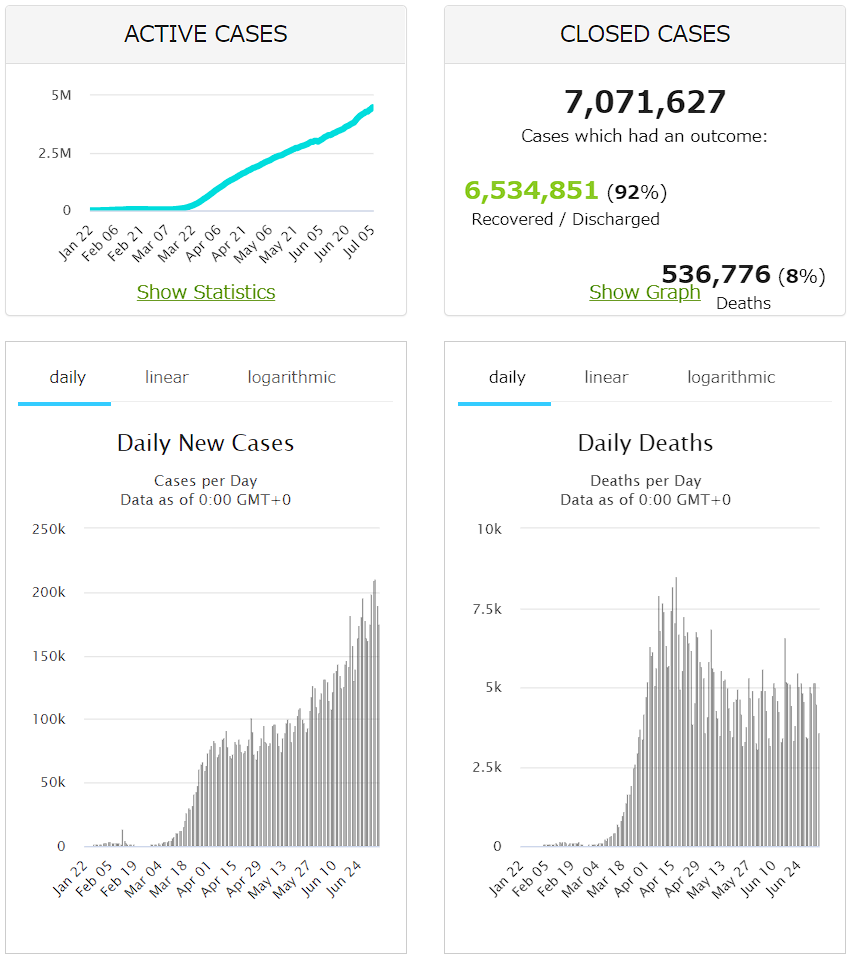The image size is (852, 959).
Task: Click the Daily New Cases chart title
Action: tap(206, 443)
